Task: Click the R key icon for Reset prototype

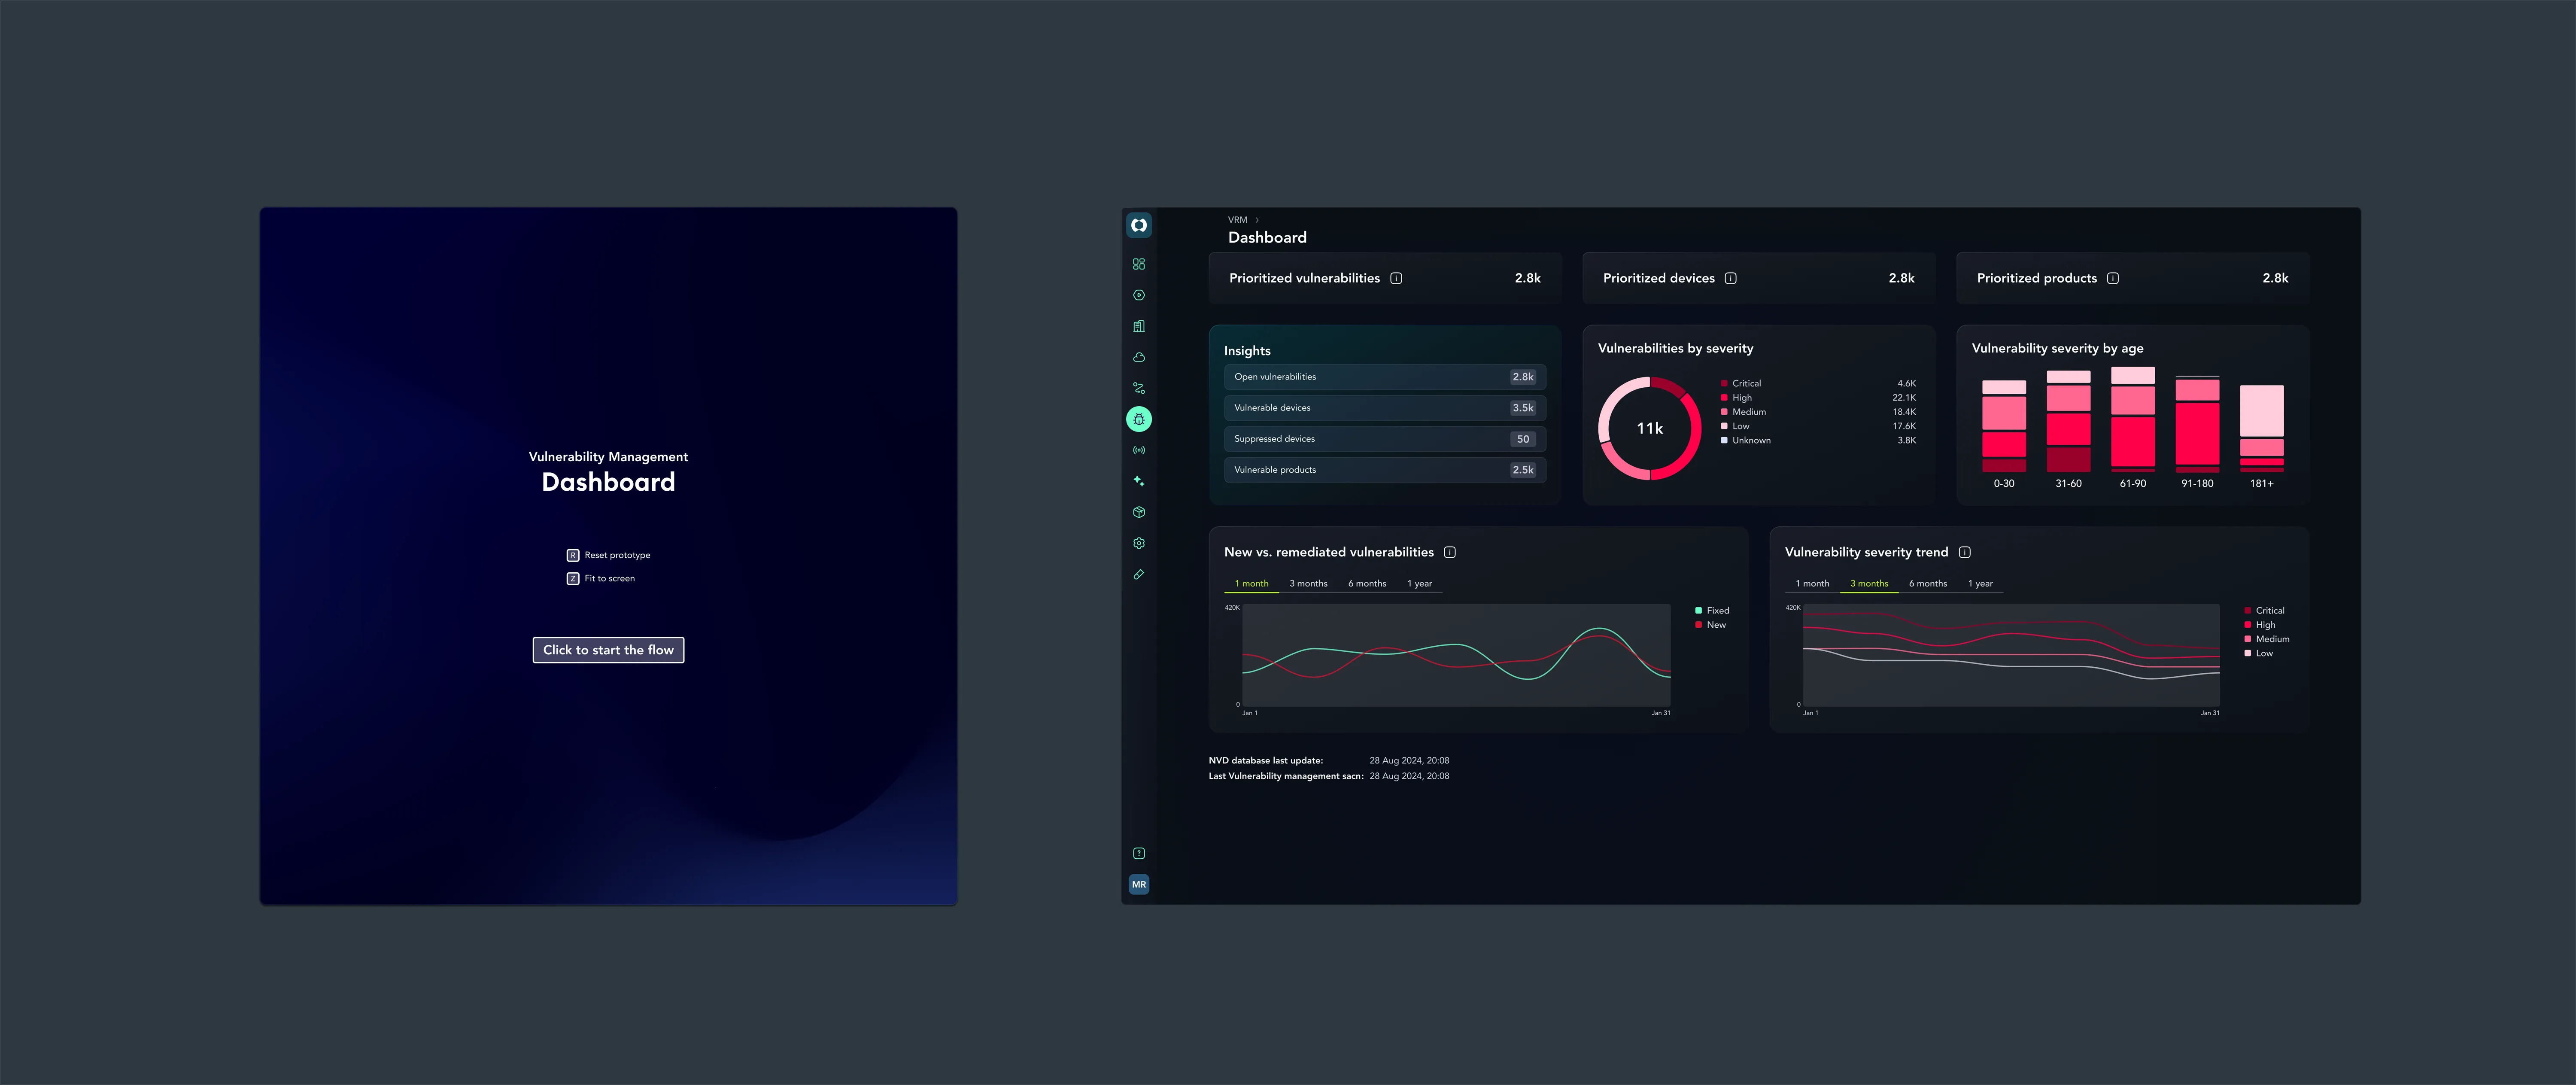Action: coord(573,555)
